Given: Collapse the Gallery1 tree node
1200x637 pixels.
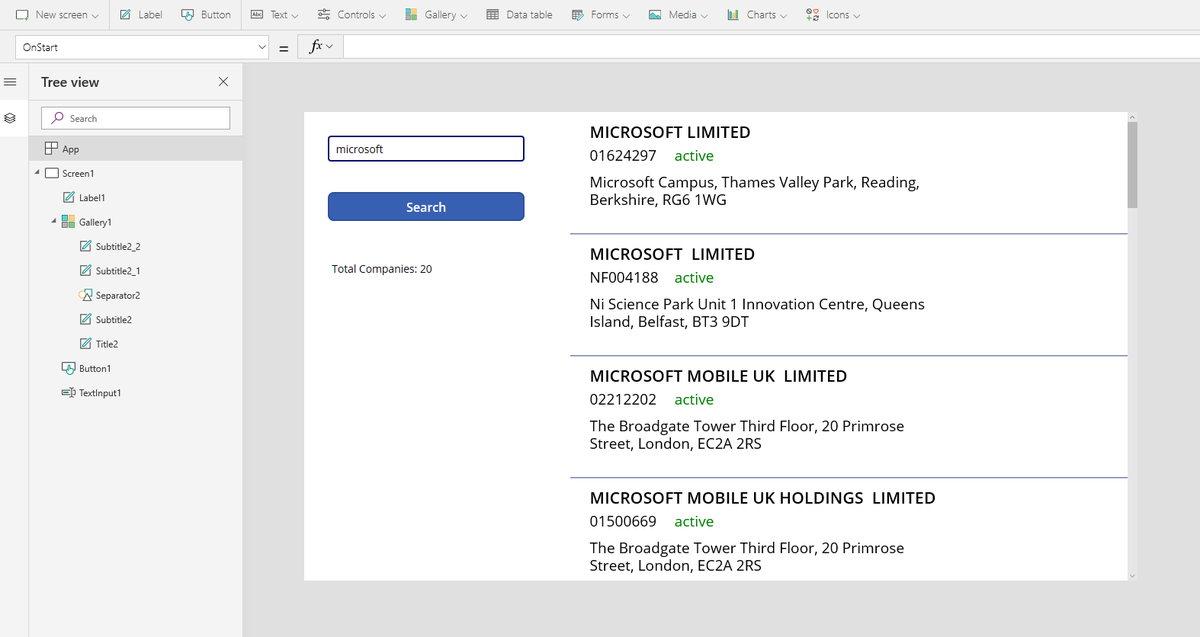Looking at the screenshot, I should [x=53, y=222].
